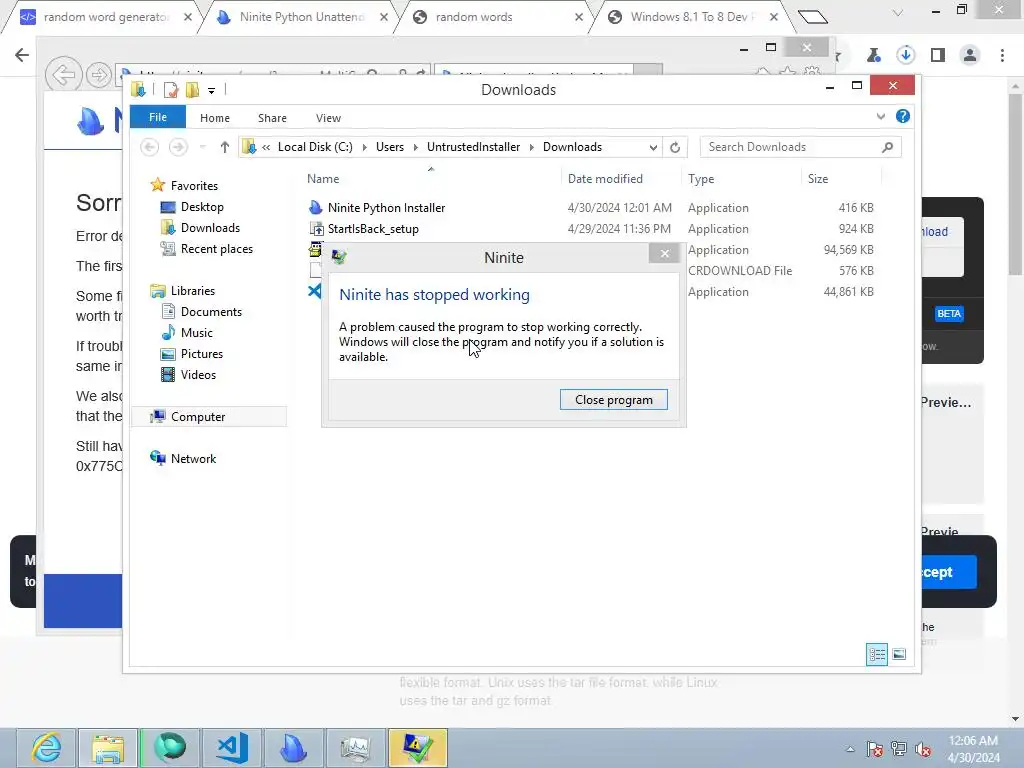Select UntrustedInstaller breadcrumb segment

(473, 147)
